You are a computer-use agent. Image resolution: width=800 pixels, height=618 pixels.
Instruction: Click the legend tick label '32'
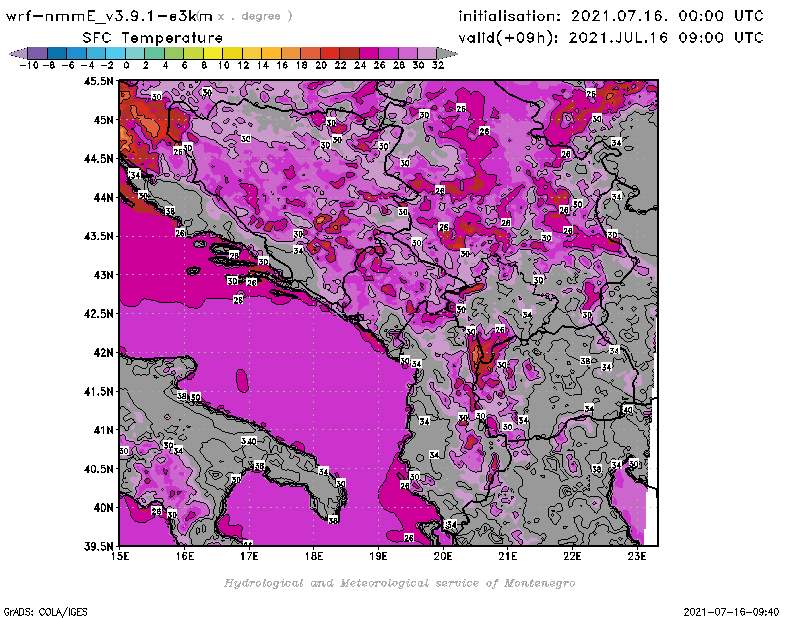click(x=438, y=66)
